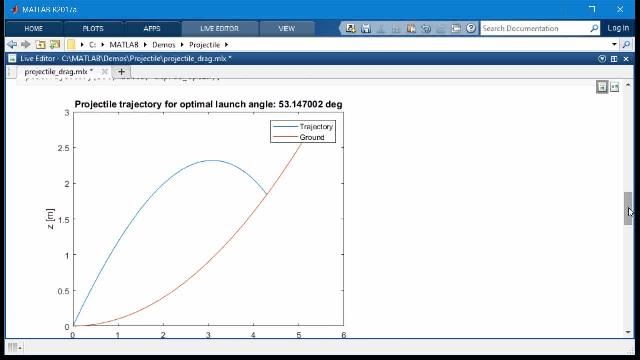Image resolution: width=640 pixels, height=360 pixels.
Task: Switch to the PLOTS tab
Action: [93, 29]
